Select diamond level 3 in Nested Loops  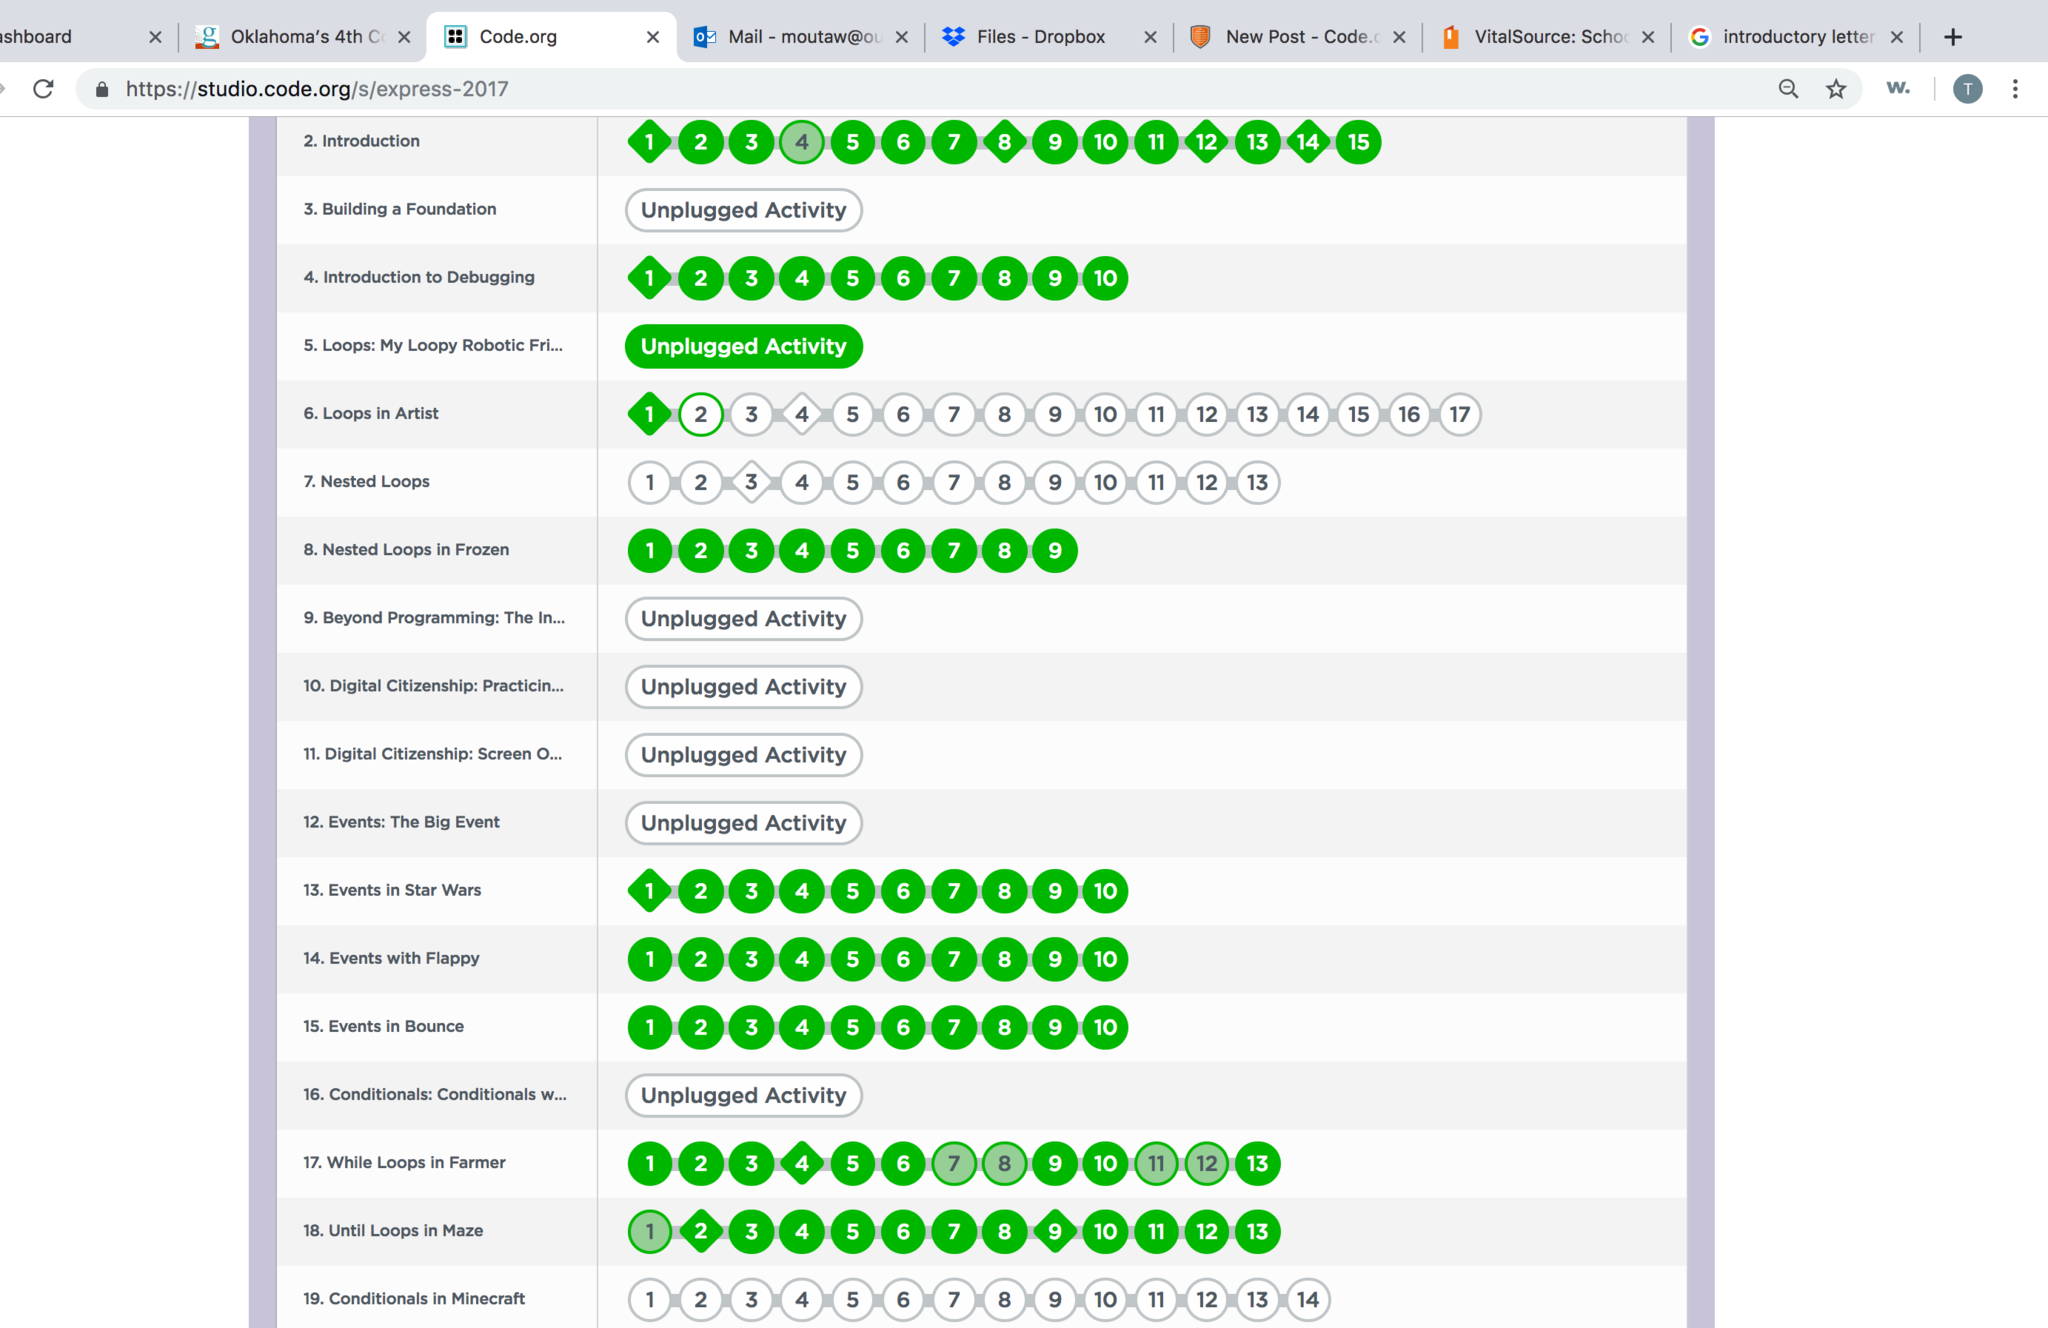click(751, 482)
